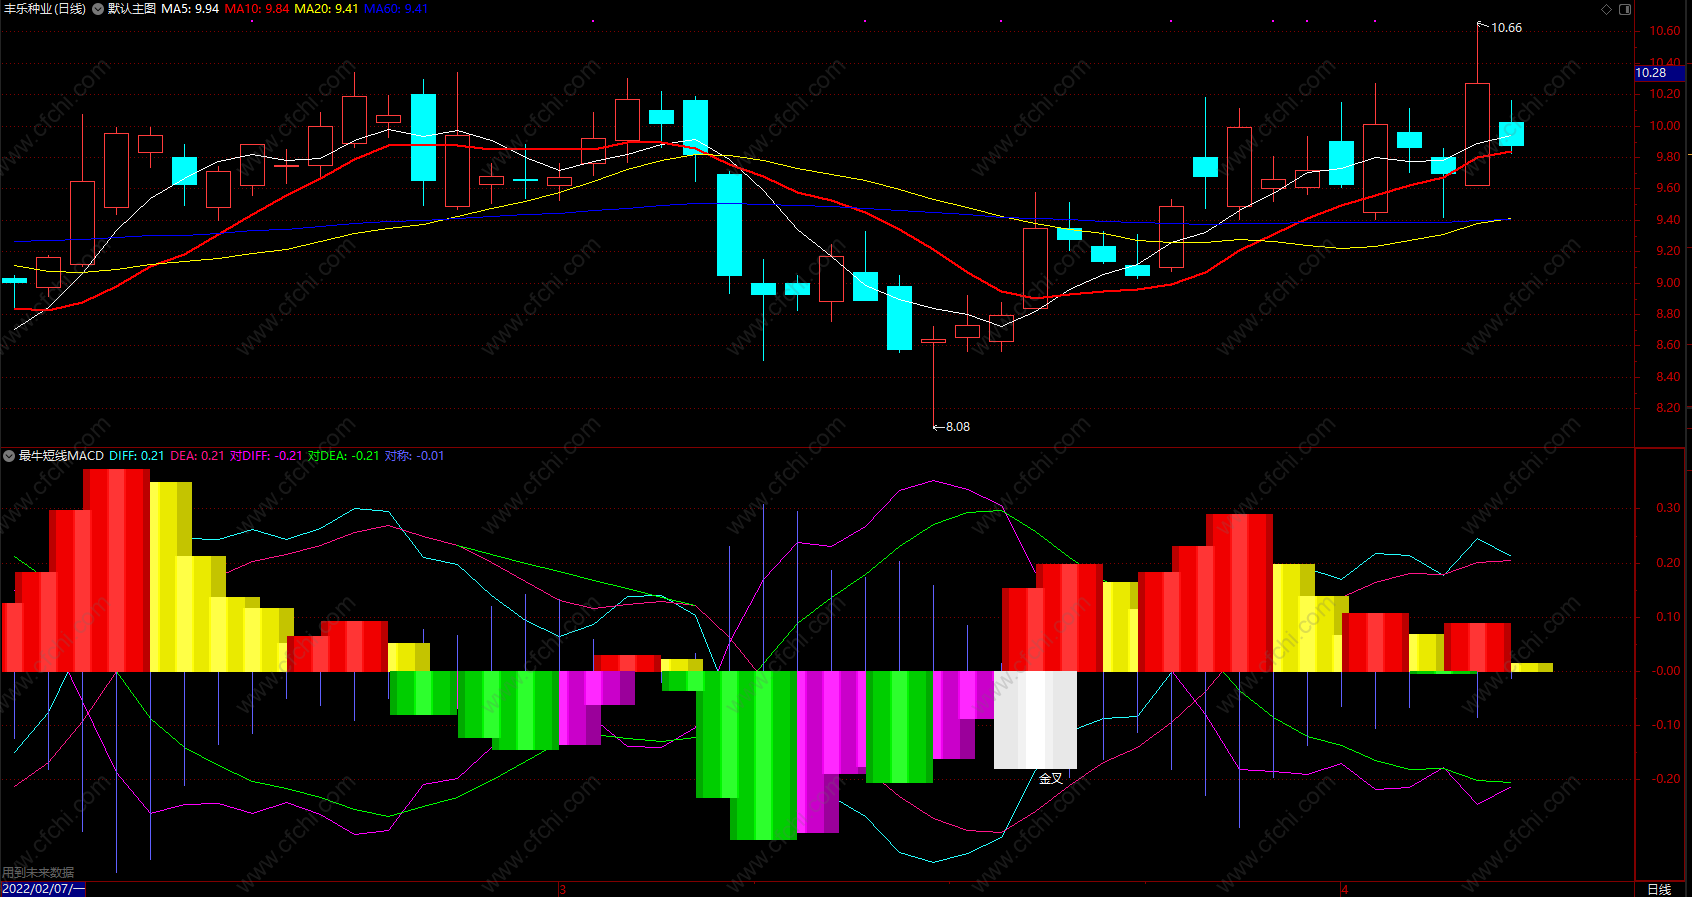Select the 日线 period label at bottom right

[1659, 889]
